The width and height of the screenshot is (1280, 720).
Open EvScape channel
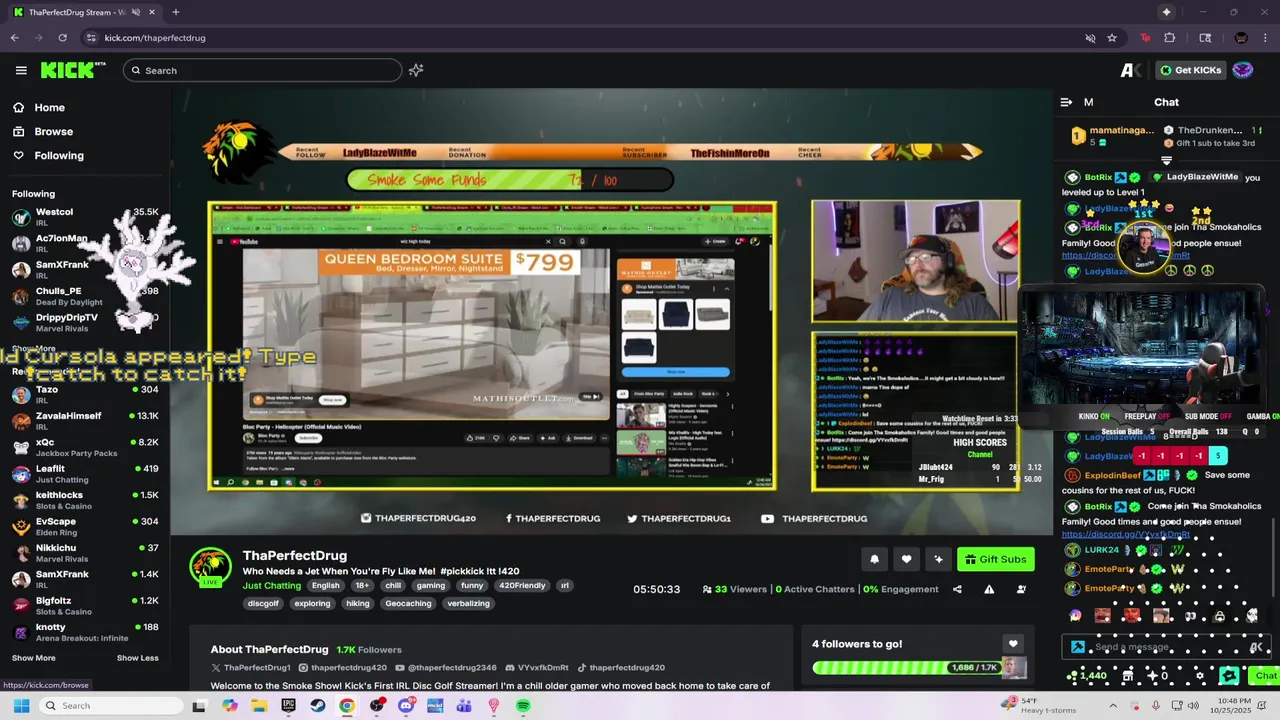coord(85,526)
